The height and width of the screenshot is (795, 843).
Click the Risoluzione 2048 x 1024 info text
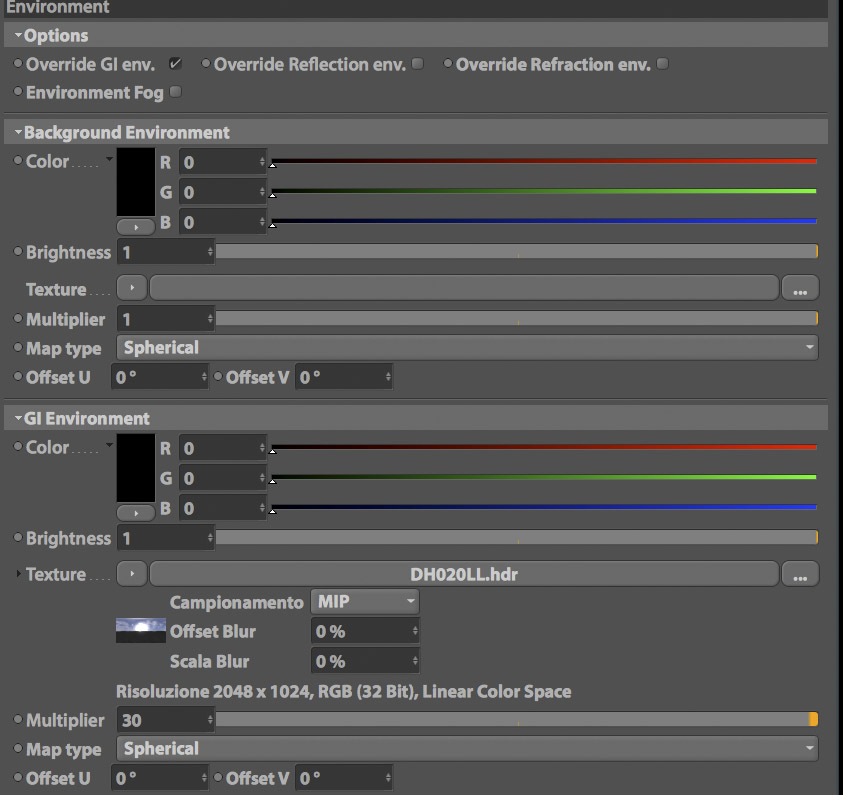click(344, 691)
